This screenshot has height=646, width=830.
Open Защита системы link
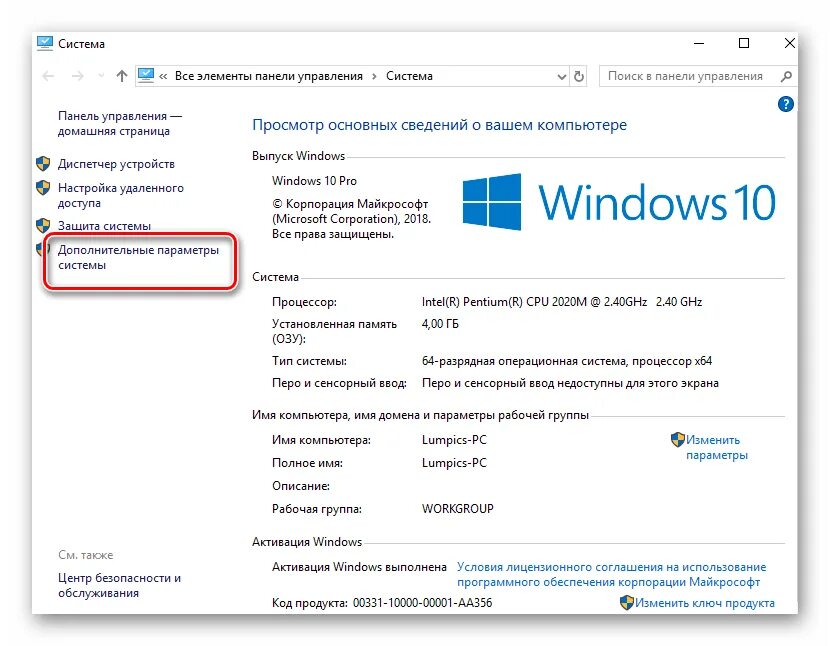(104, 226)
